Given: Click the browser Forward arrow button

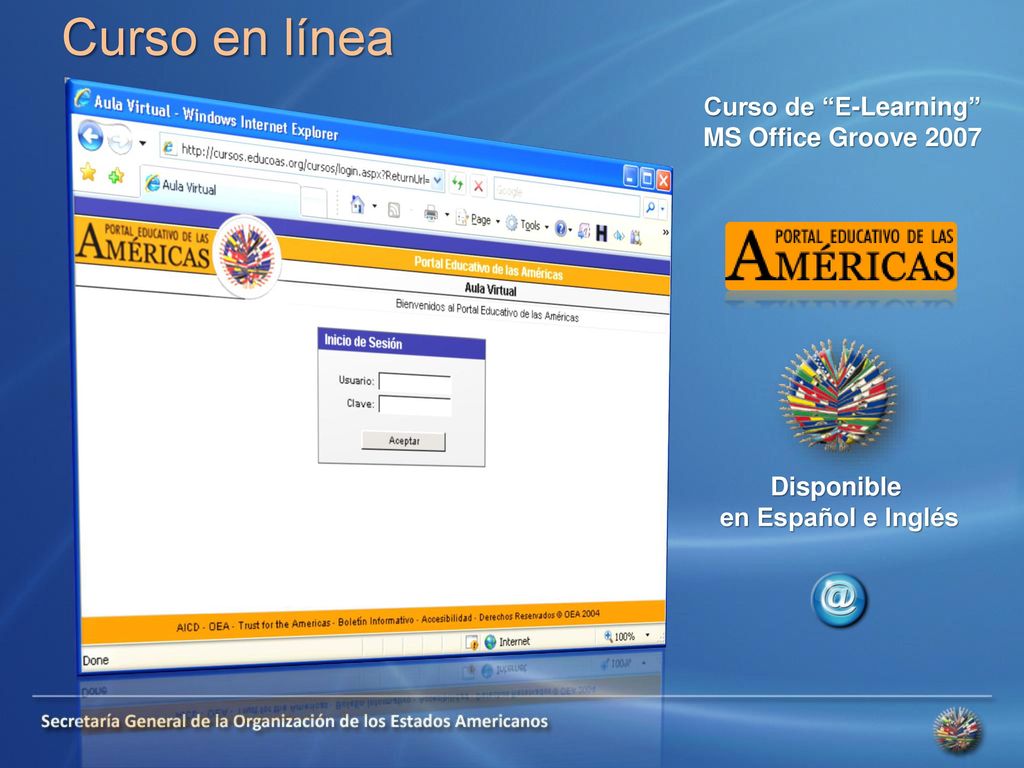Looking at the screenshot, I should pos(120,140).
